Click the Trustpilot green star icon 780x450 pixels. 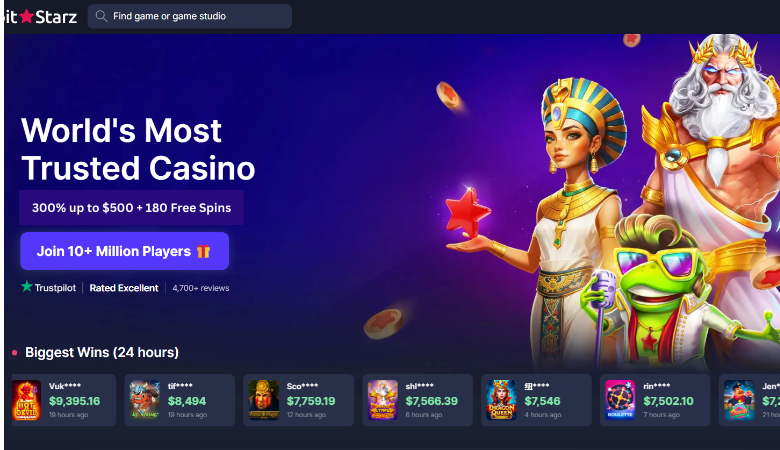(26, 286)
